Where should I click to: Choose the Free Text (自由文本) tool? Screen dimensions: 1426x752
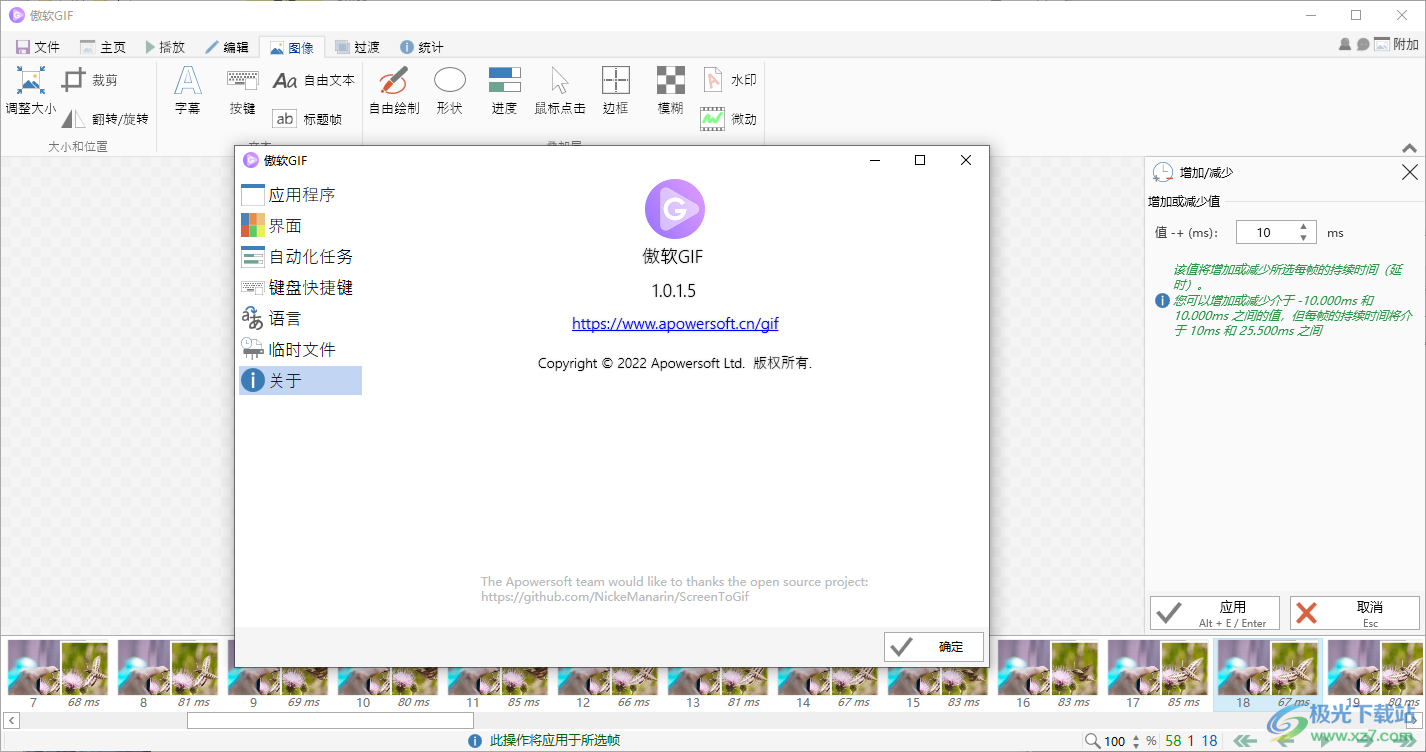(x=314, y=80)
